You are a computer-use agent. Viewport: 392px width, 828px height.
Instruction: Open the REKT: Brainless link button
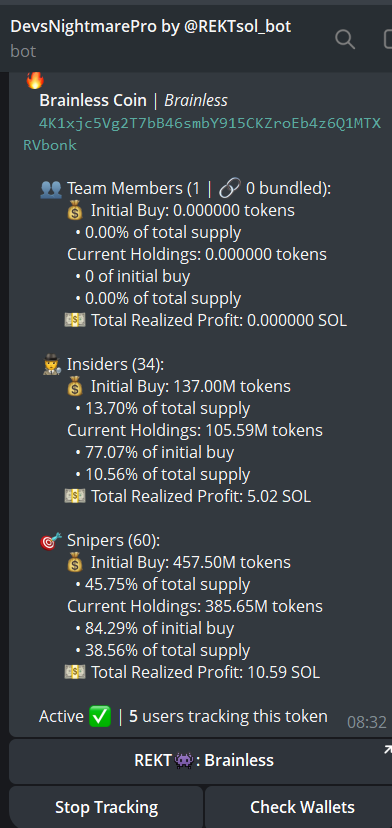201,761
